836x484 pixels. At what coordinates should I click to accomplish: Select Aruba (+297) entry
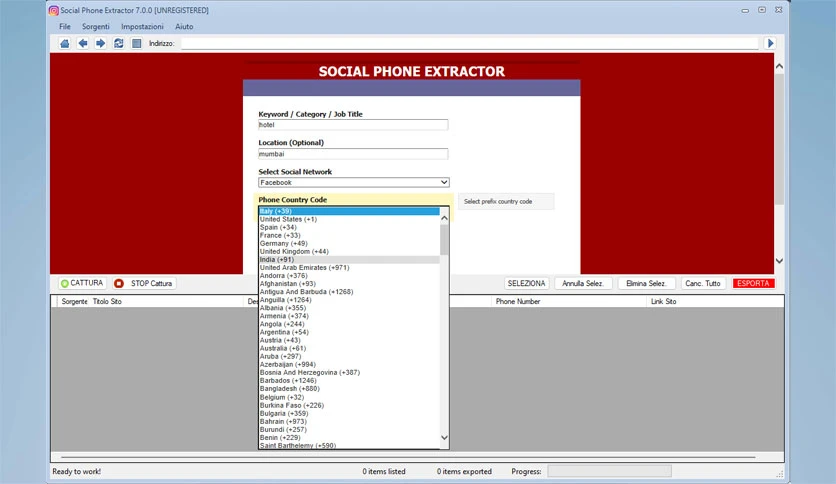pos(349,356)
